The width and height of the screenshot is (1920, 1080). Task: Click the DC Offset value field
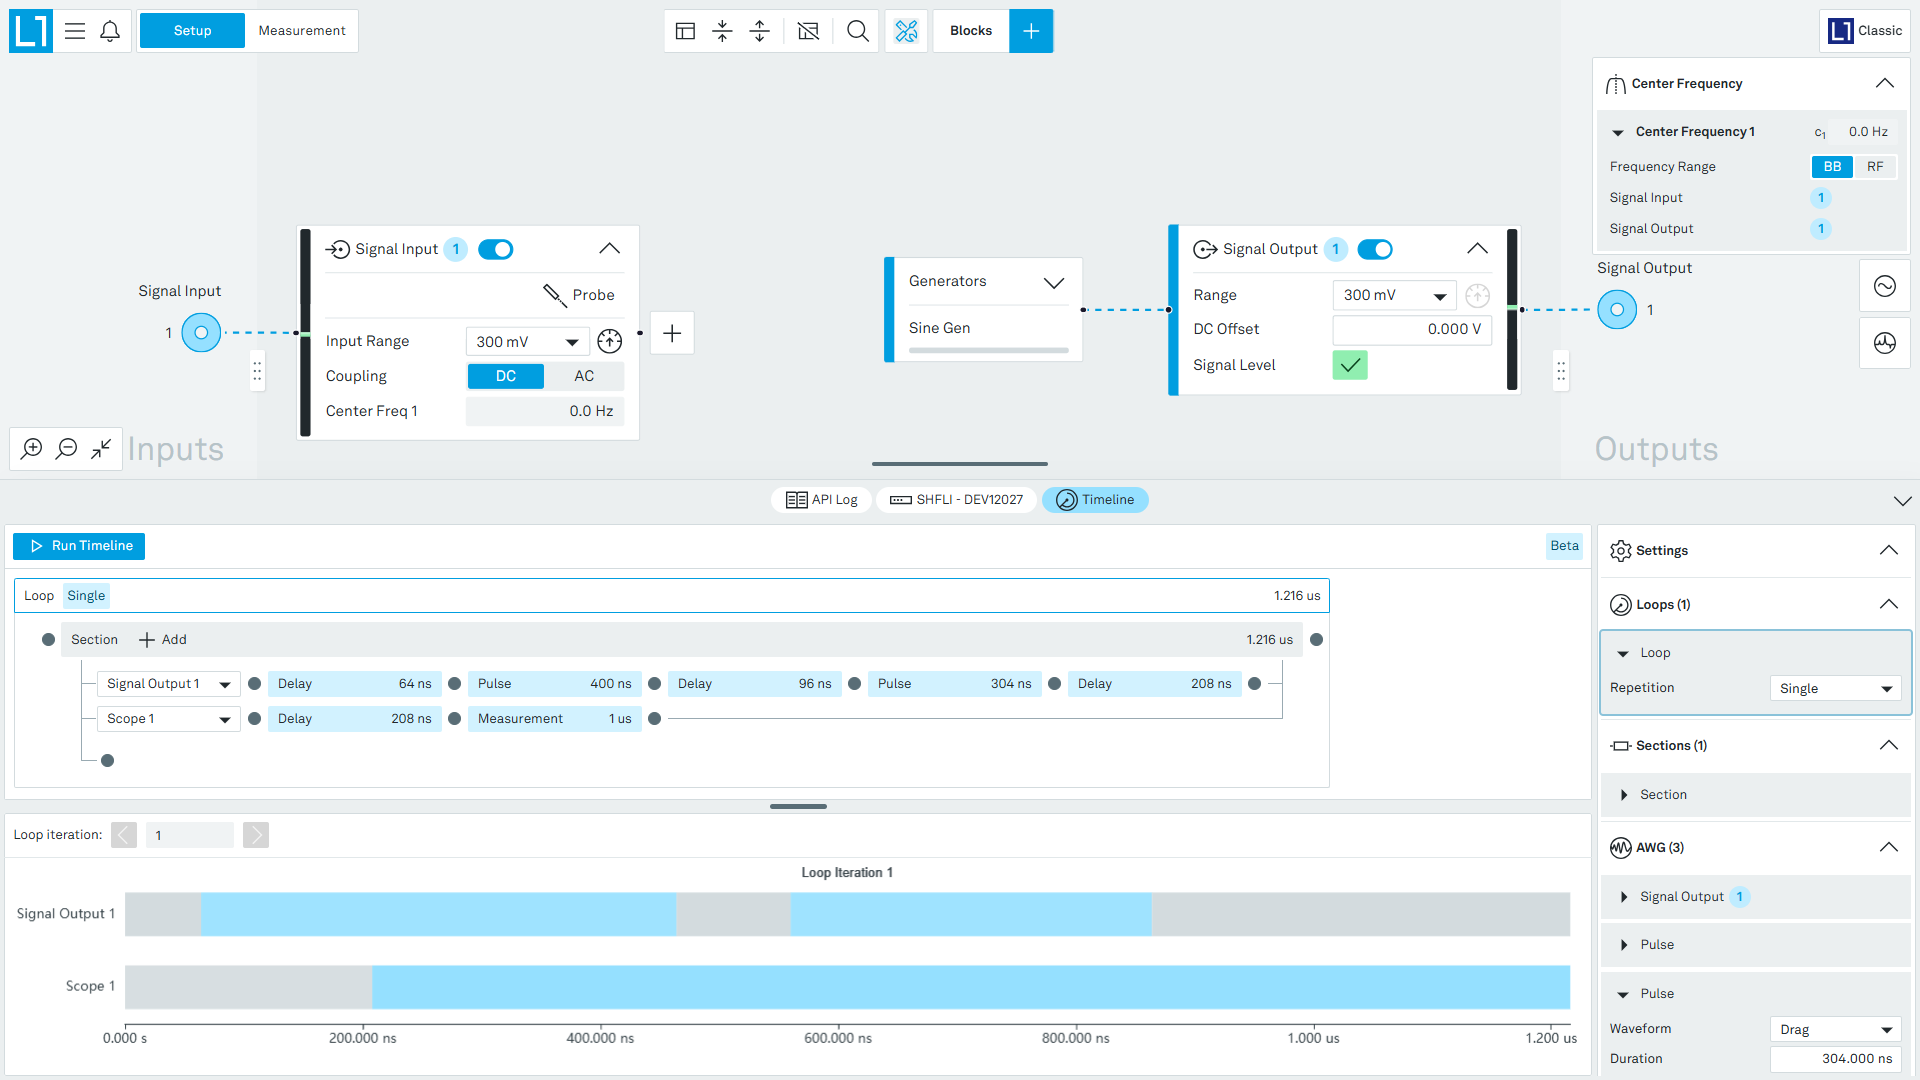1412,330
